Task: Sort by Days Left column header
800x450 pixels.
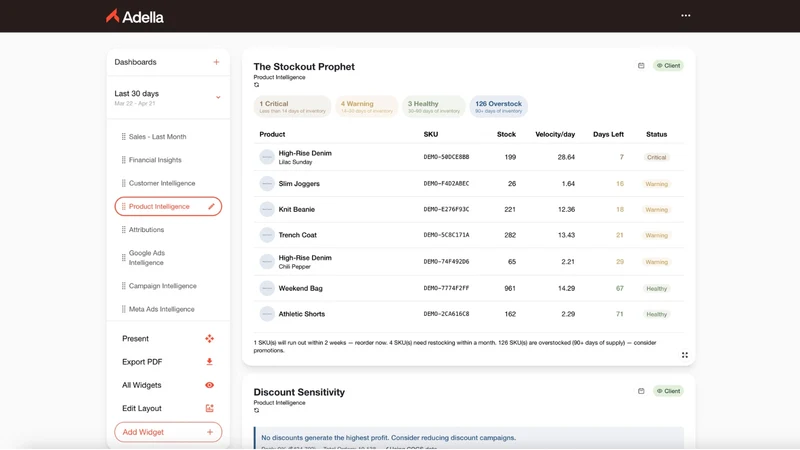Action: tap(608, 134)
